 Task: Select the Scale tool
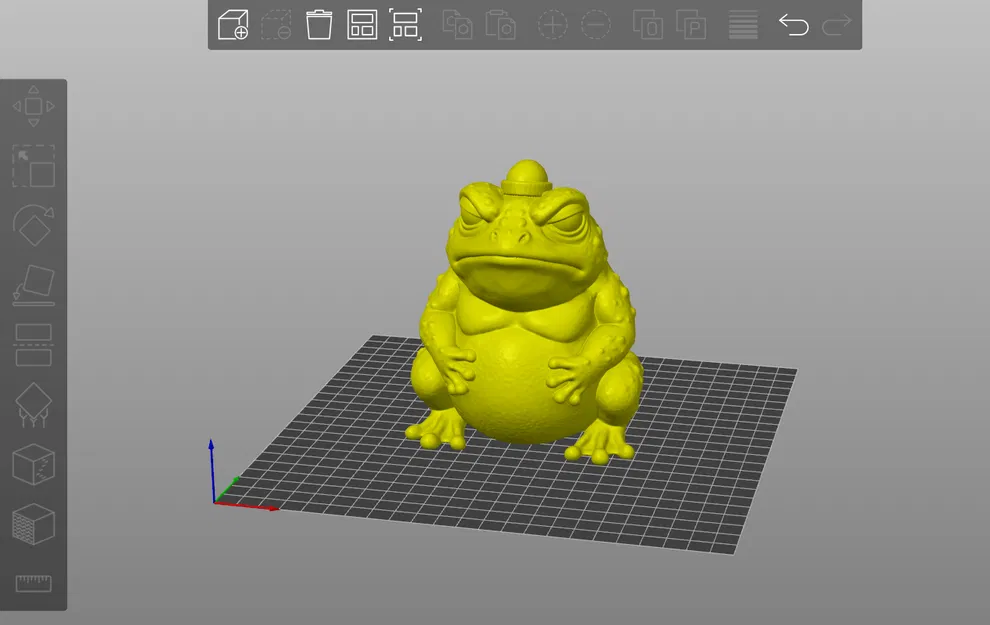pyautogui.click(x=33, y=168)
